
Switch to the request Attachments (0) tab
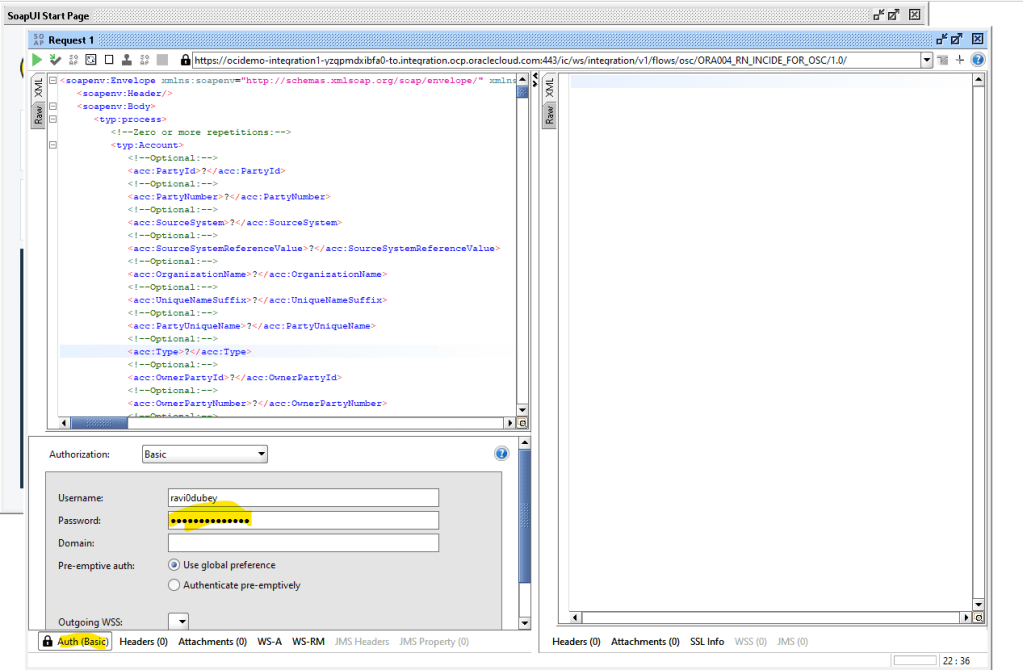(212, 641)
